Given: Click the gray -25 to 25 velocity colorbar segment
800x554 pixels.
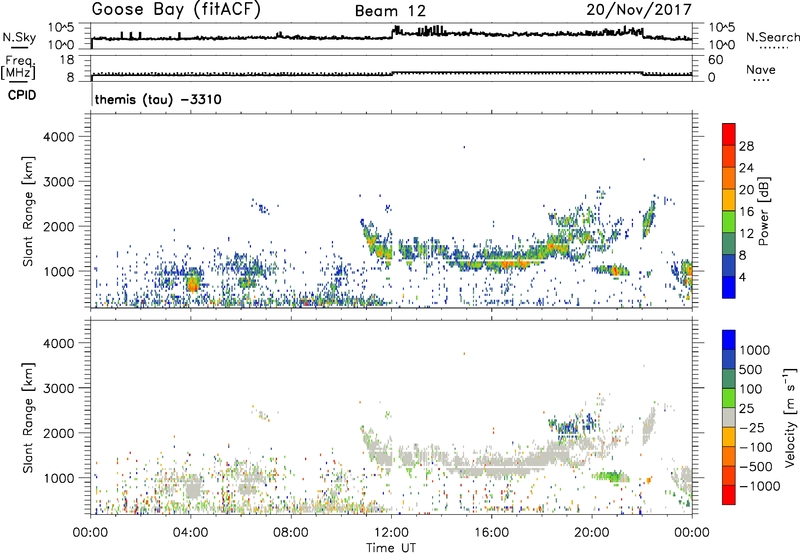Looking at the screenshot, I should [x=729, y=417].
